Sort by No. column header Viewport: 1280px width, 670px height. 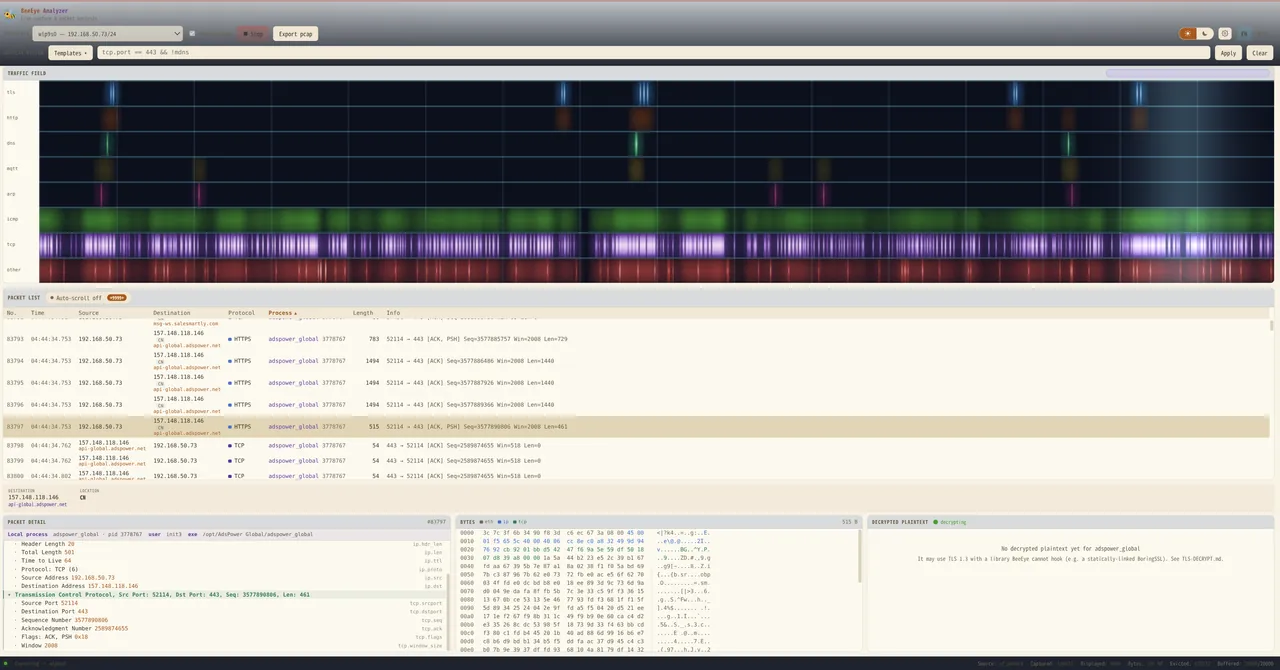(11, 313)
